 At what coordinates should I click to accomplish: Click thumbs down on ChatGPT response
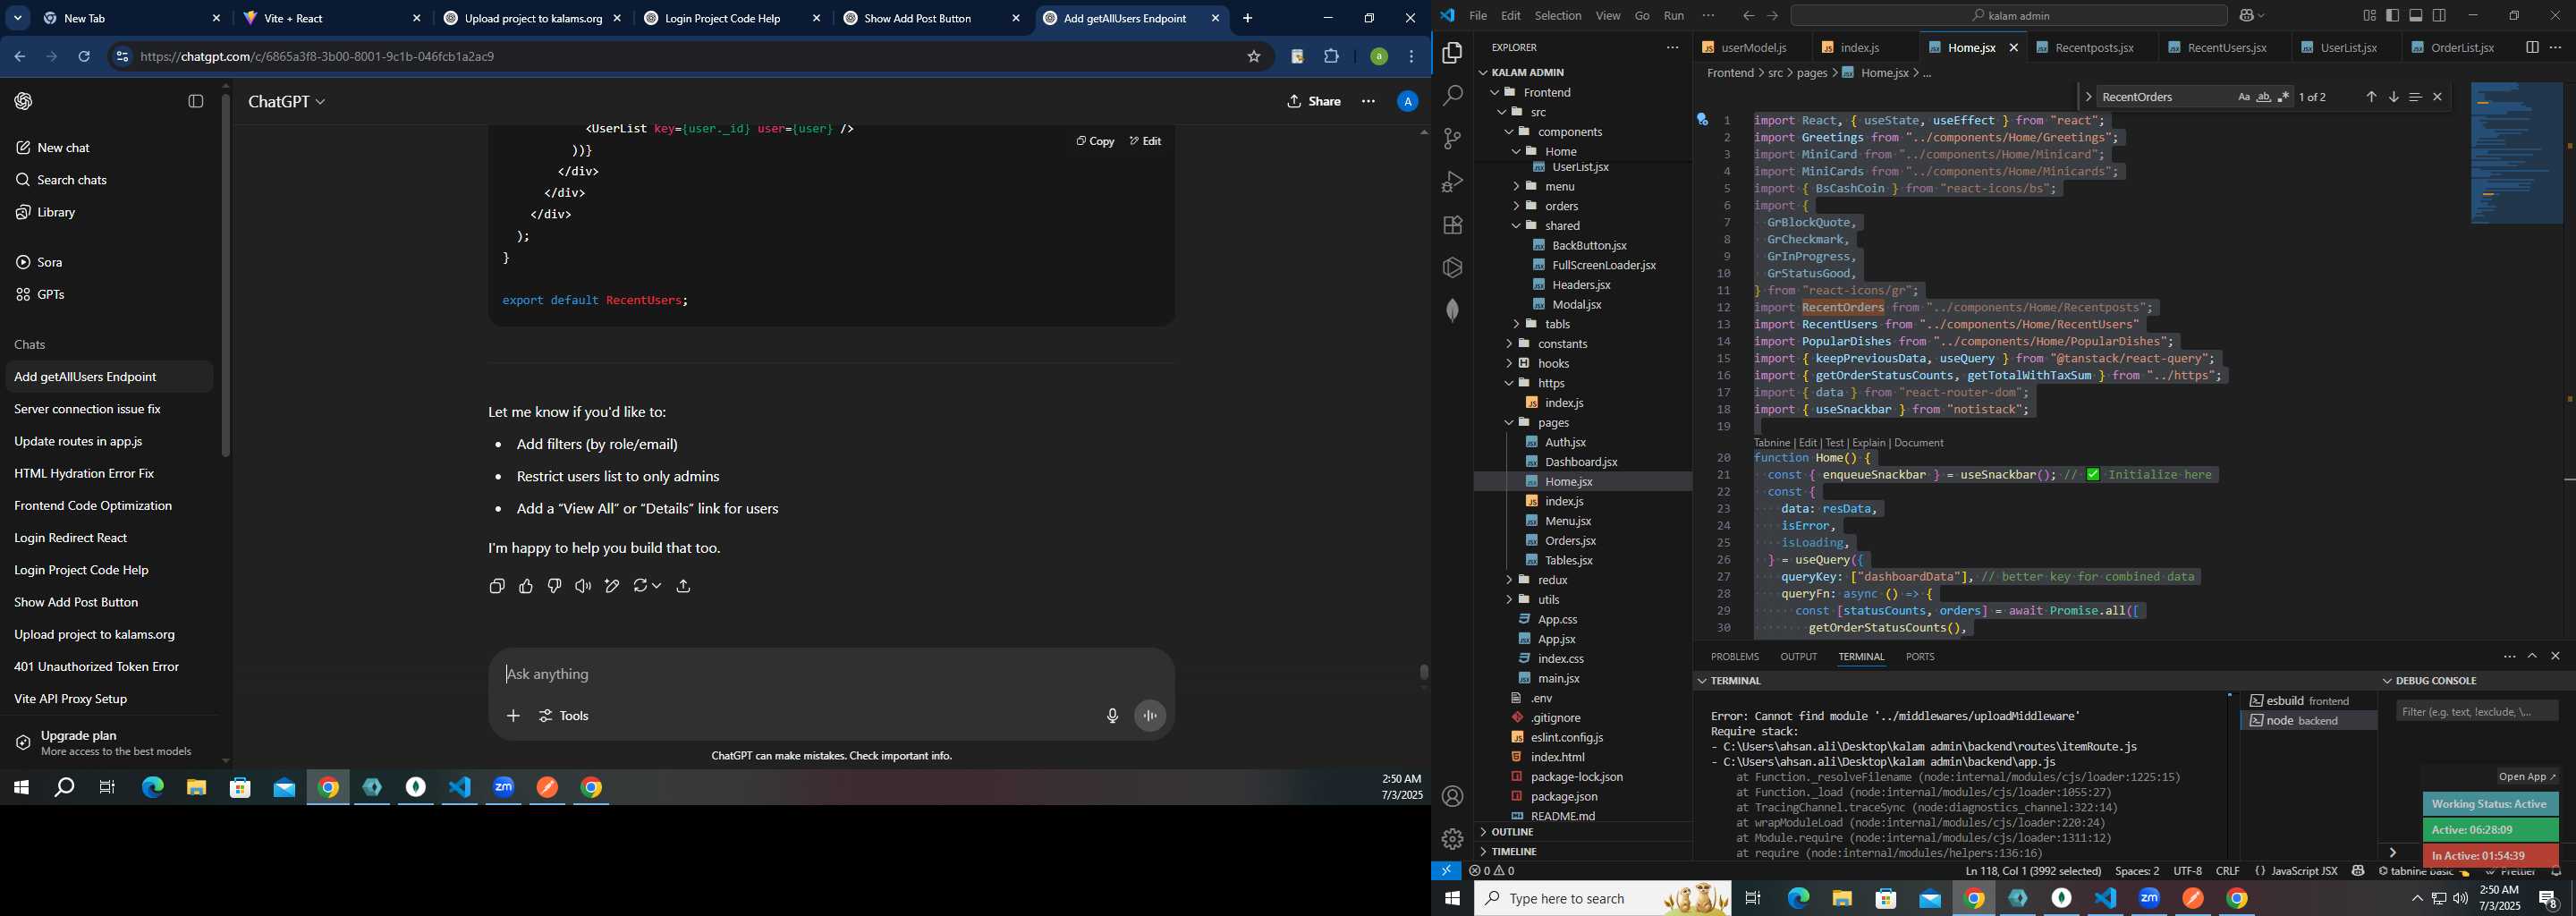coord(554,586)
